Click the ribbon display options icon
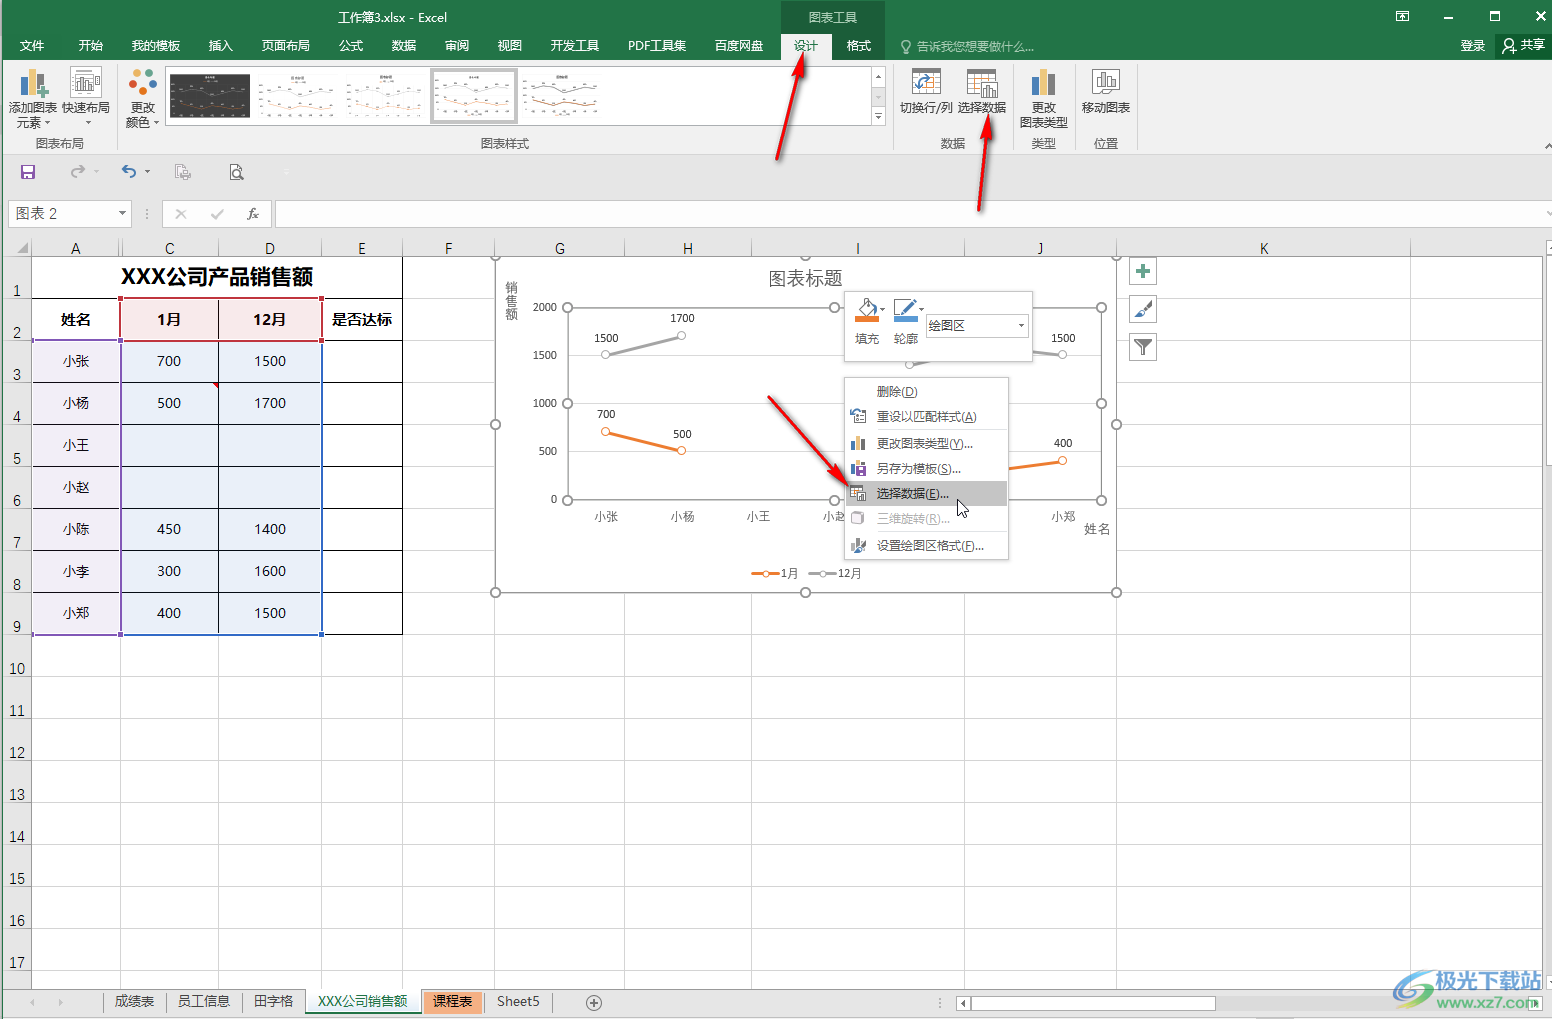This screenshot has width=1552, height=1019. coord(1403,17)
